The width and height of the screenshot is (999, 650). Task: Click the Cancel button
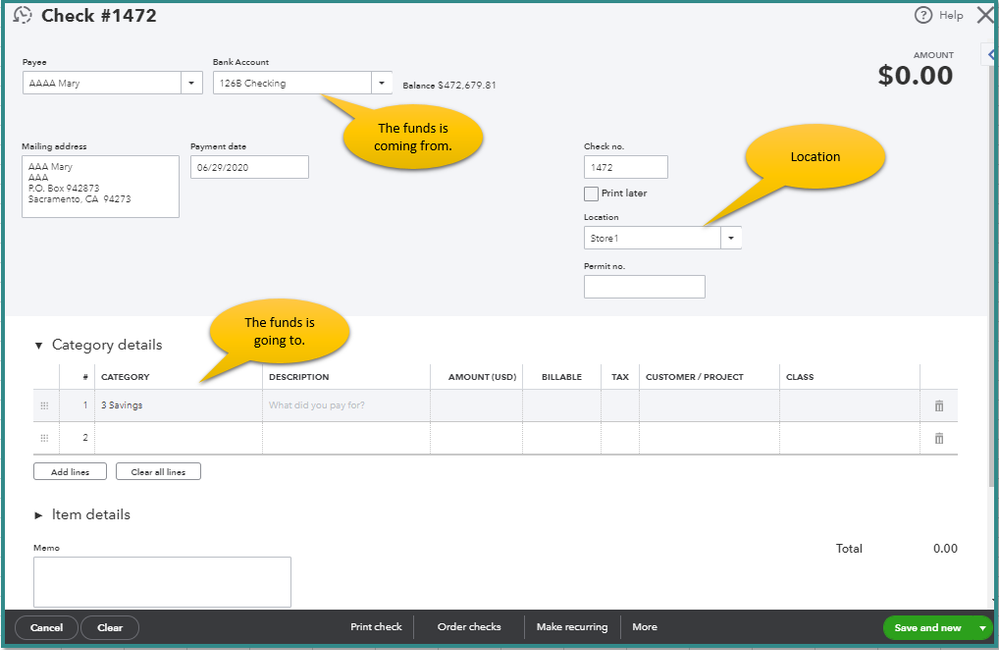[x=47, y=628]
